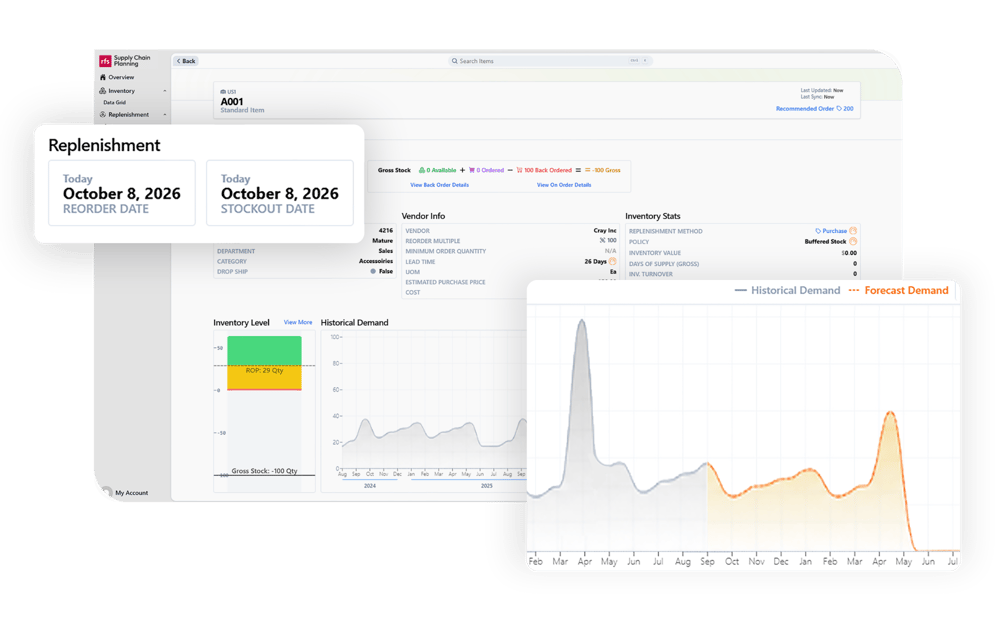Open View More for Inventory Level
This screenshot has height=628, width=1000.
point(298,323)
